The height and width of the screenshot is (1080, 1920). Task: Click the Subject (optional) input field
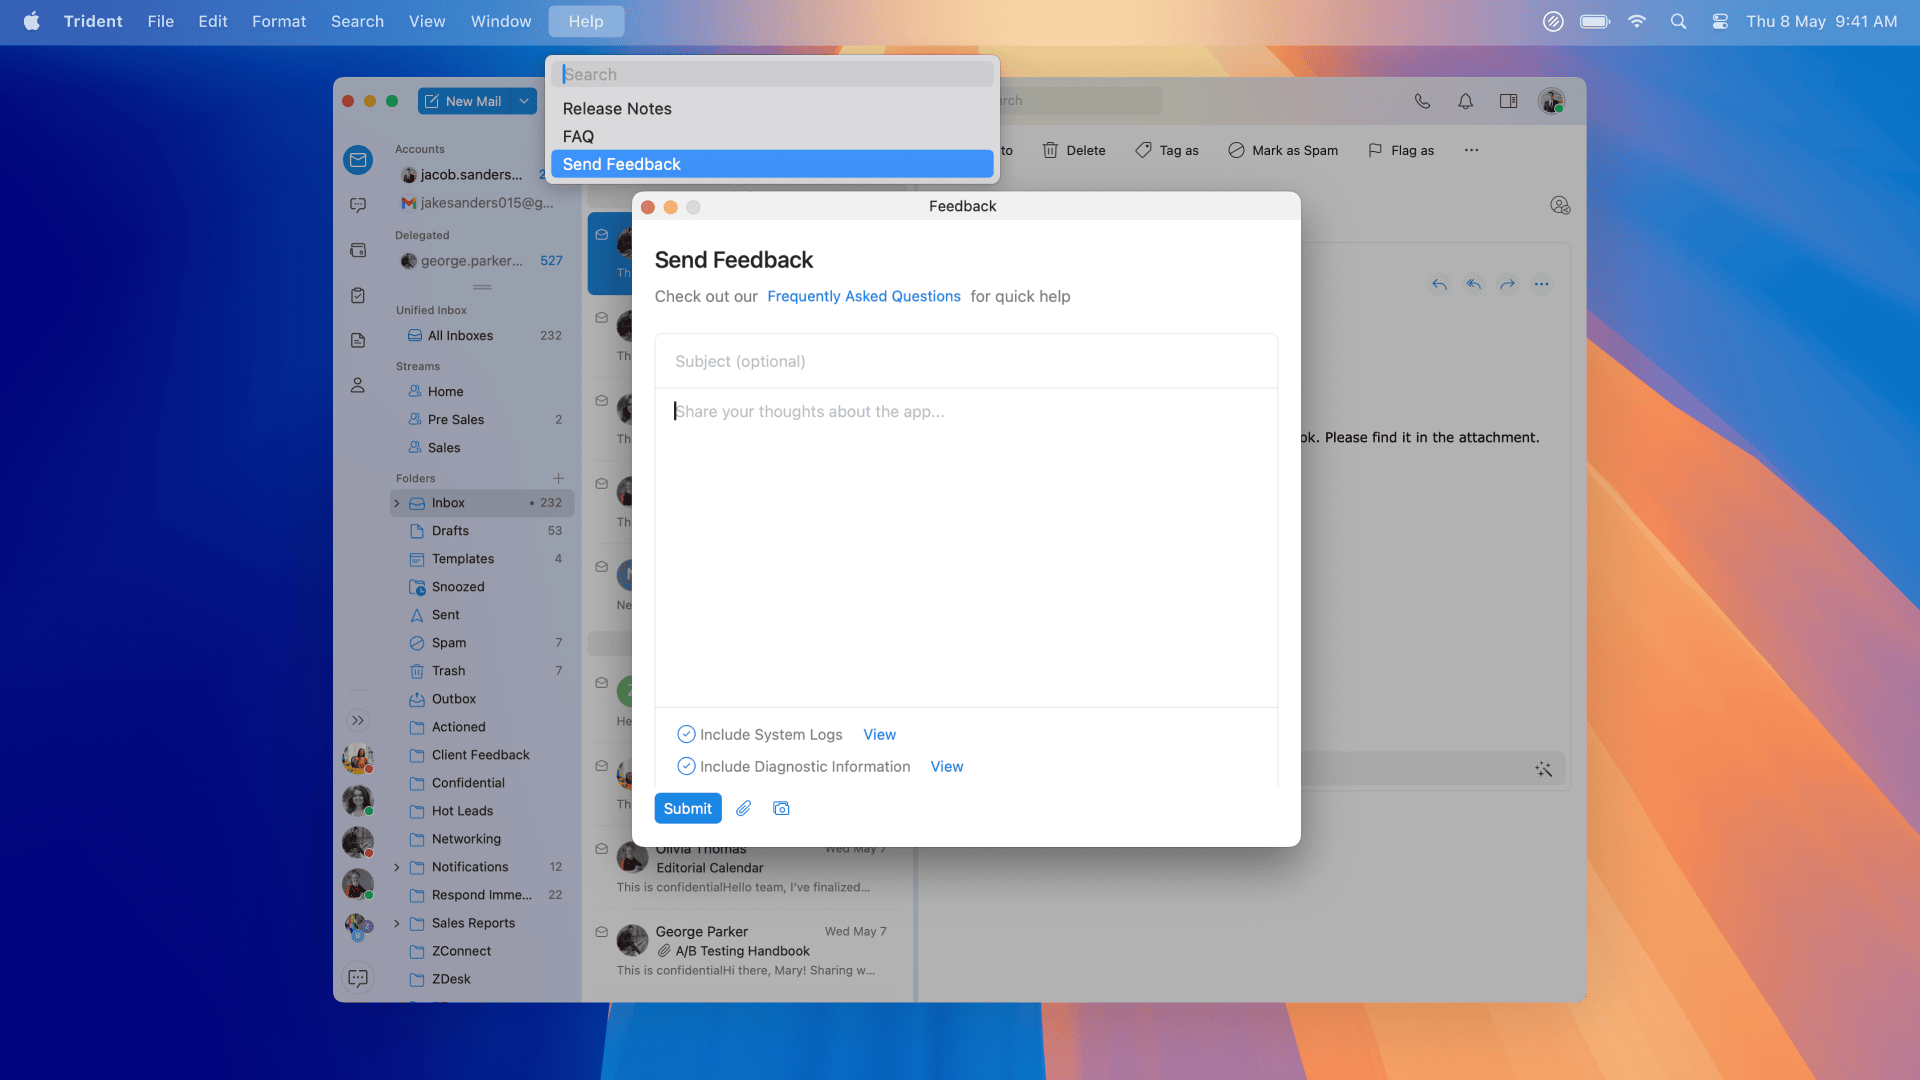pyautogui.click(x=965, y=361)
